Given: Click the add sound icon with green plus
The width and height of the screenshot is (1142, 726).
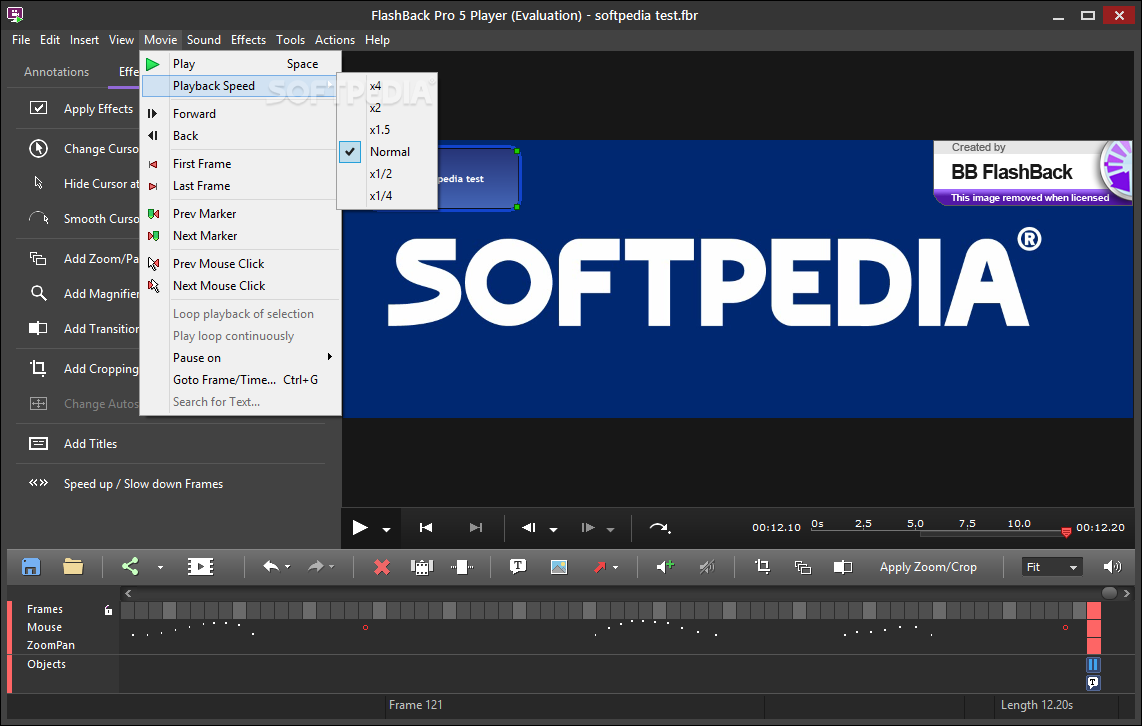Looking at the screenshot, I should (665, 567).
